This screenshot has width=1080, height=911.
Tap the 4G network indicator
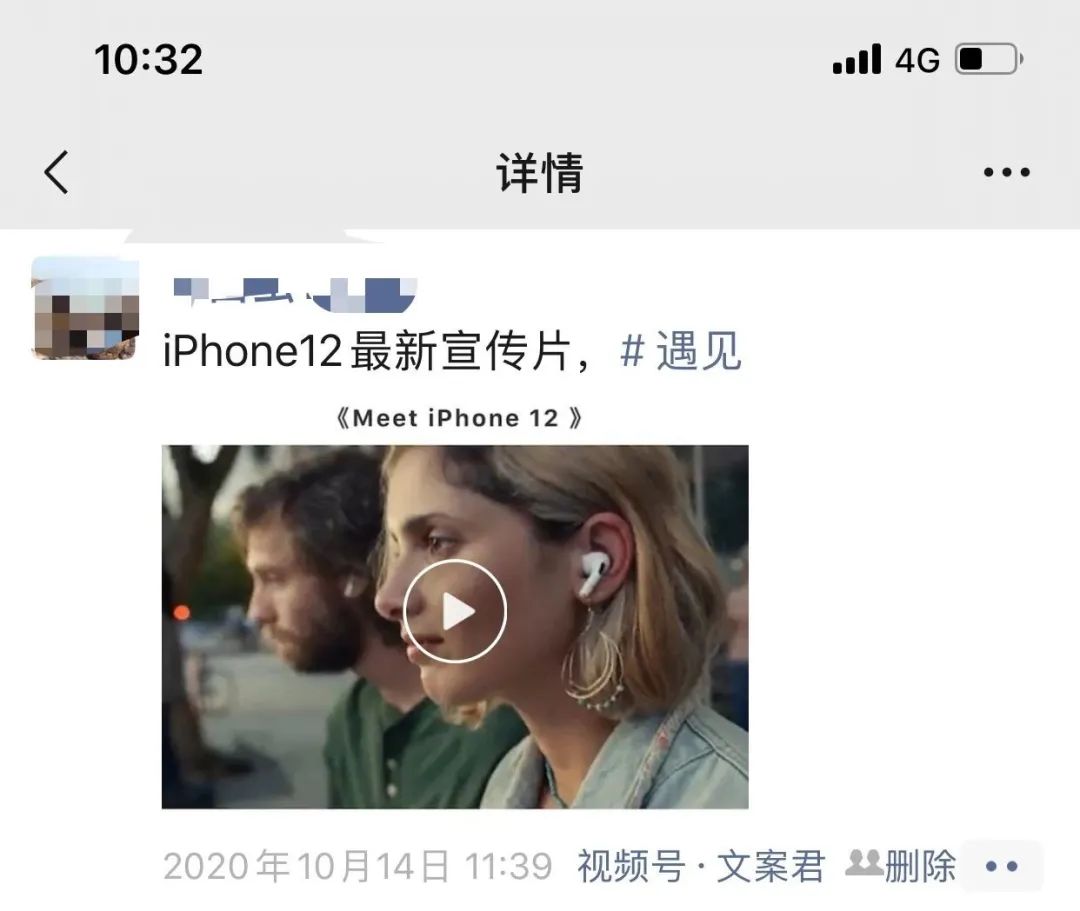pos(917,61)
